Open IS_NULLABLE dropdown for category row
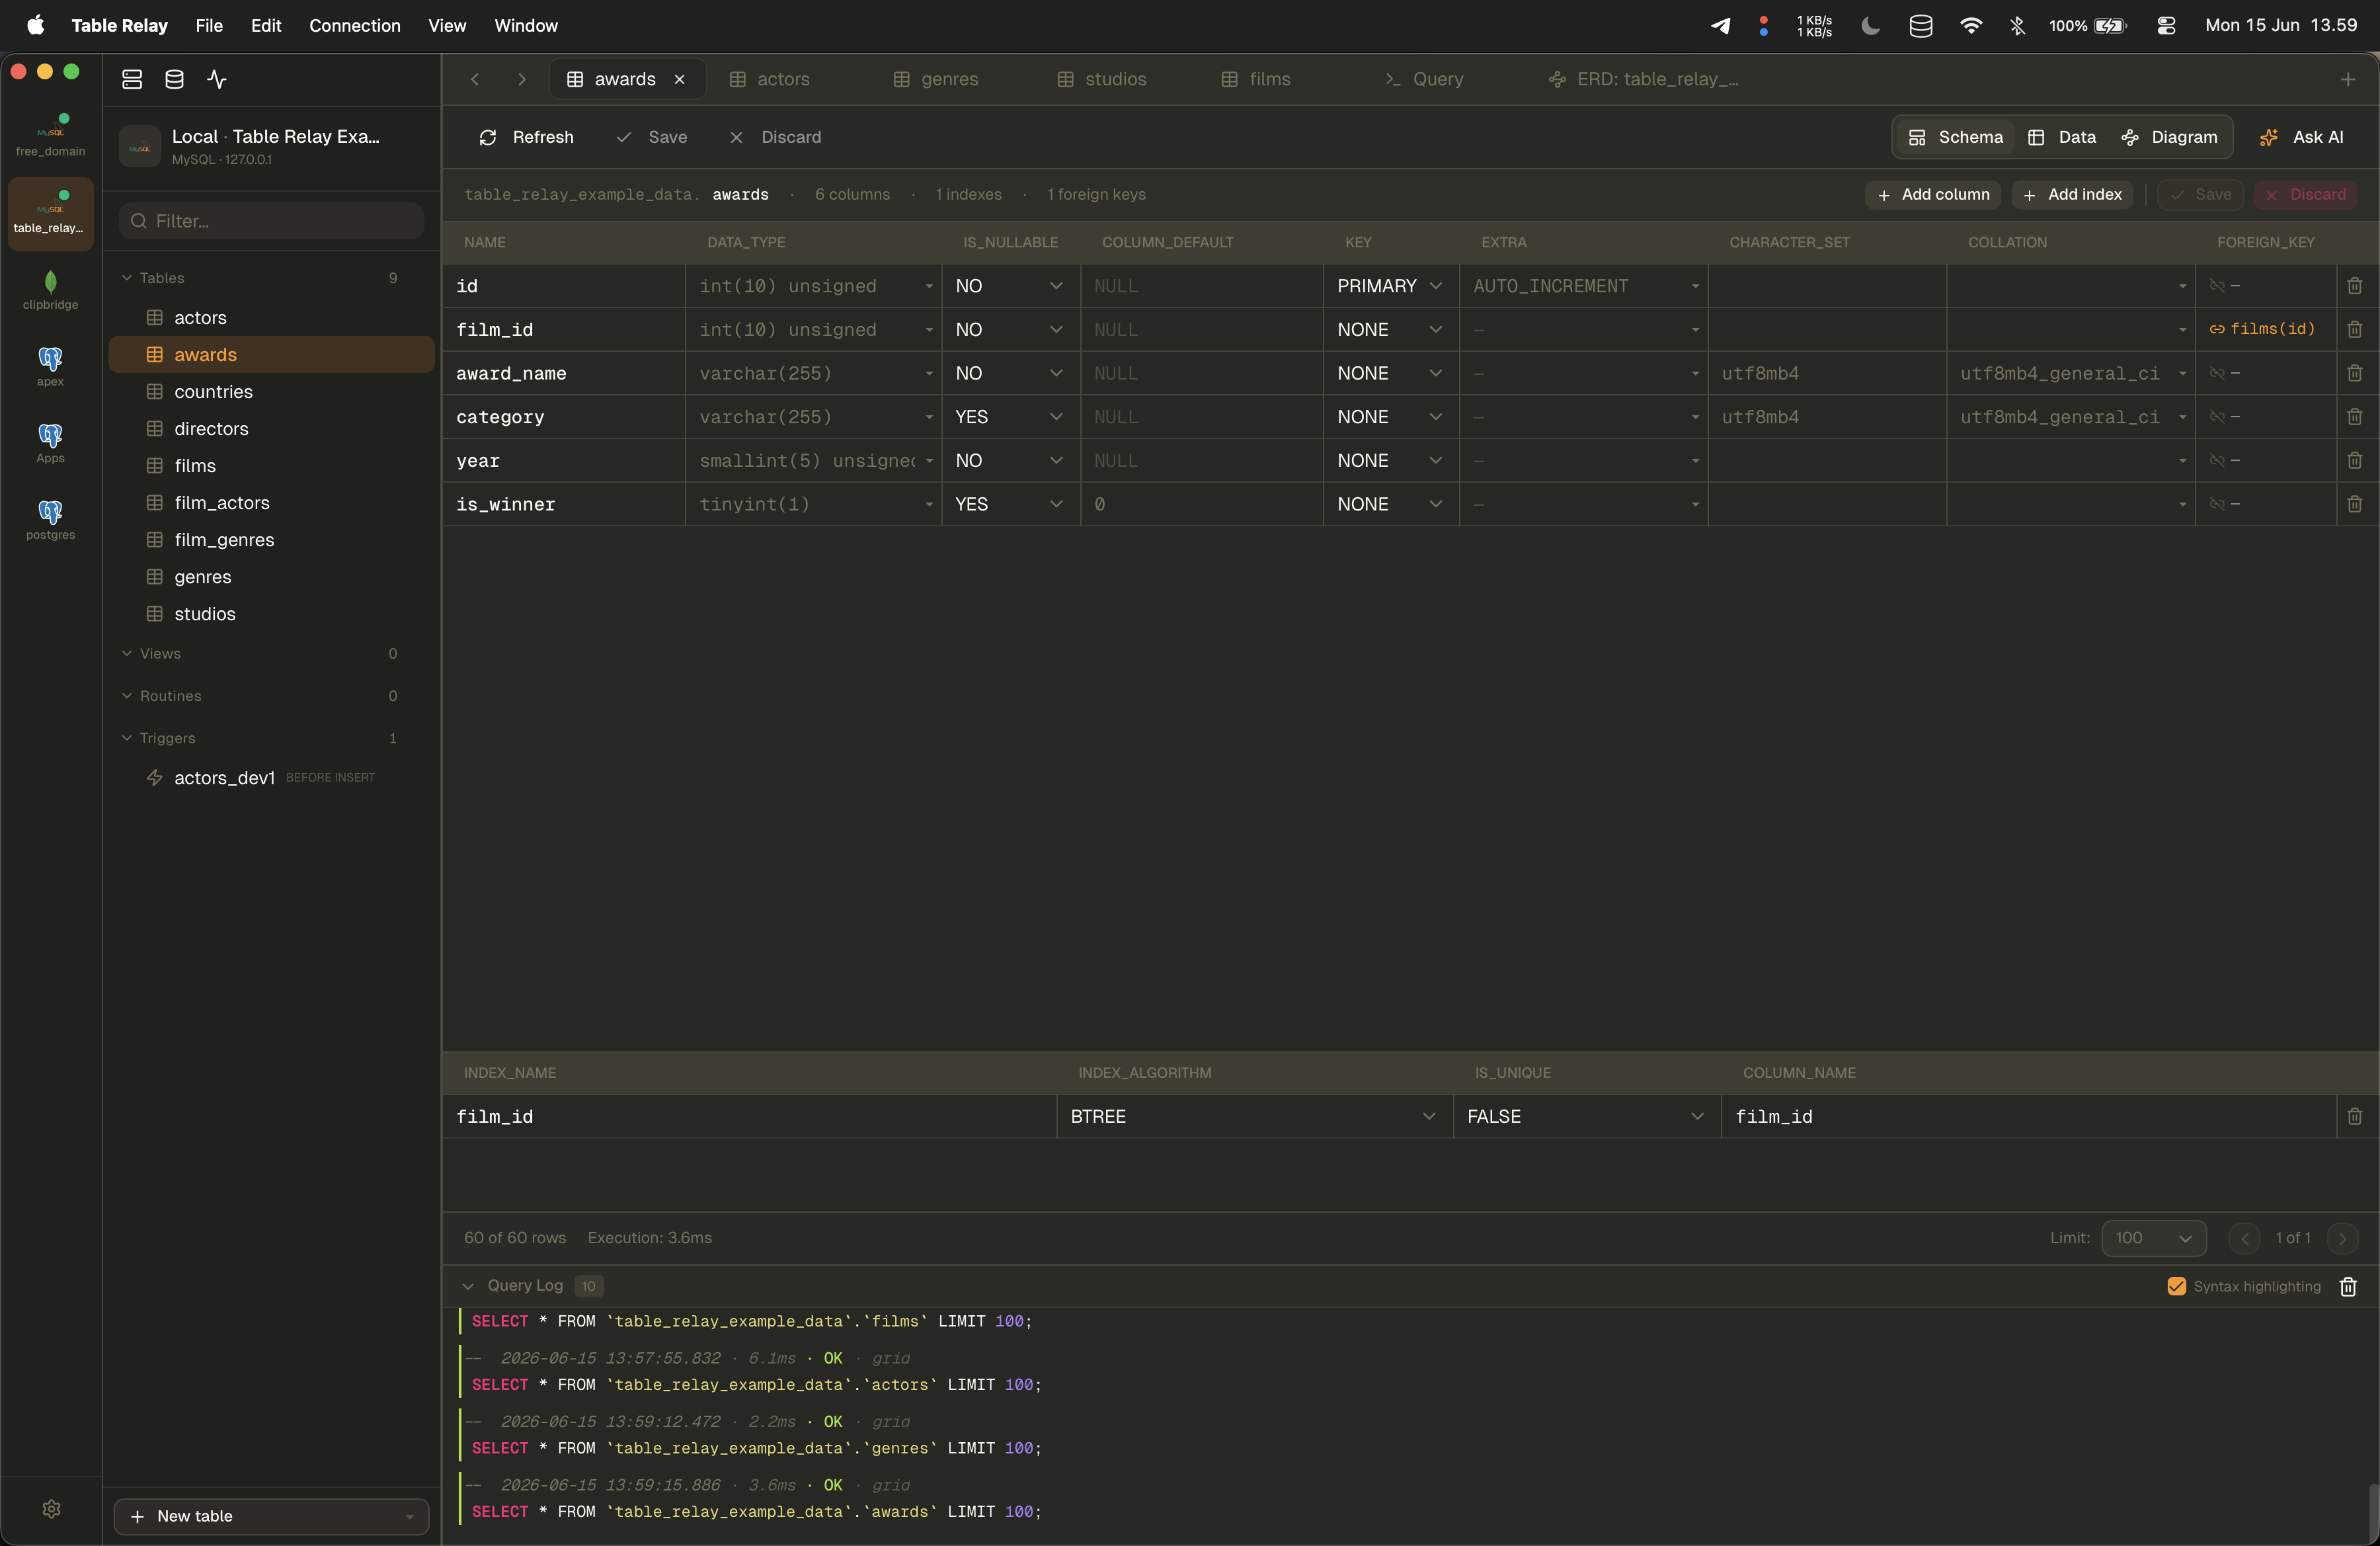Screen dimensions: 2380x1546 [1010, 417]
